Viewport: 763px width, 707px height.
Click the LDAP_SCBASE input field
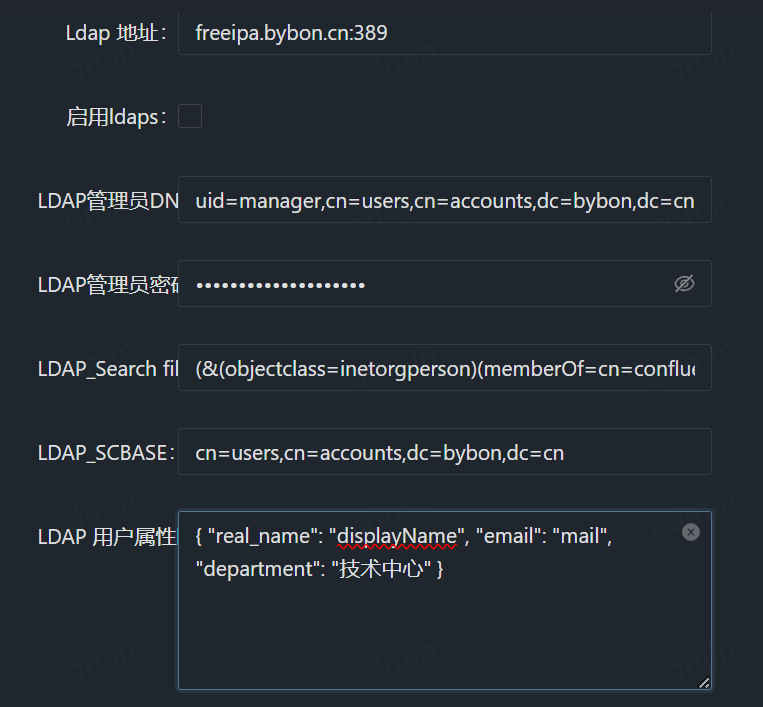click(x=444, y=453)
